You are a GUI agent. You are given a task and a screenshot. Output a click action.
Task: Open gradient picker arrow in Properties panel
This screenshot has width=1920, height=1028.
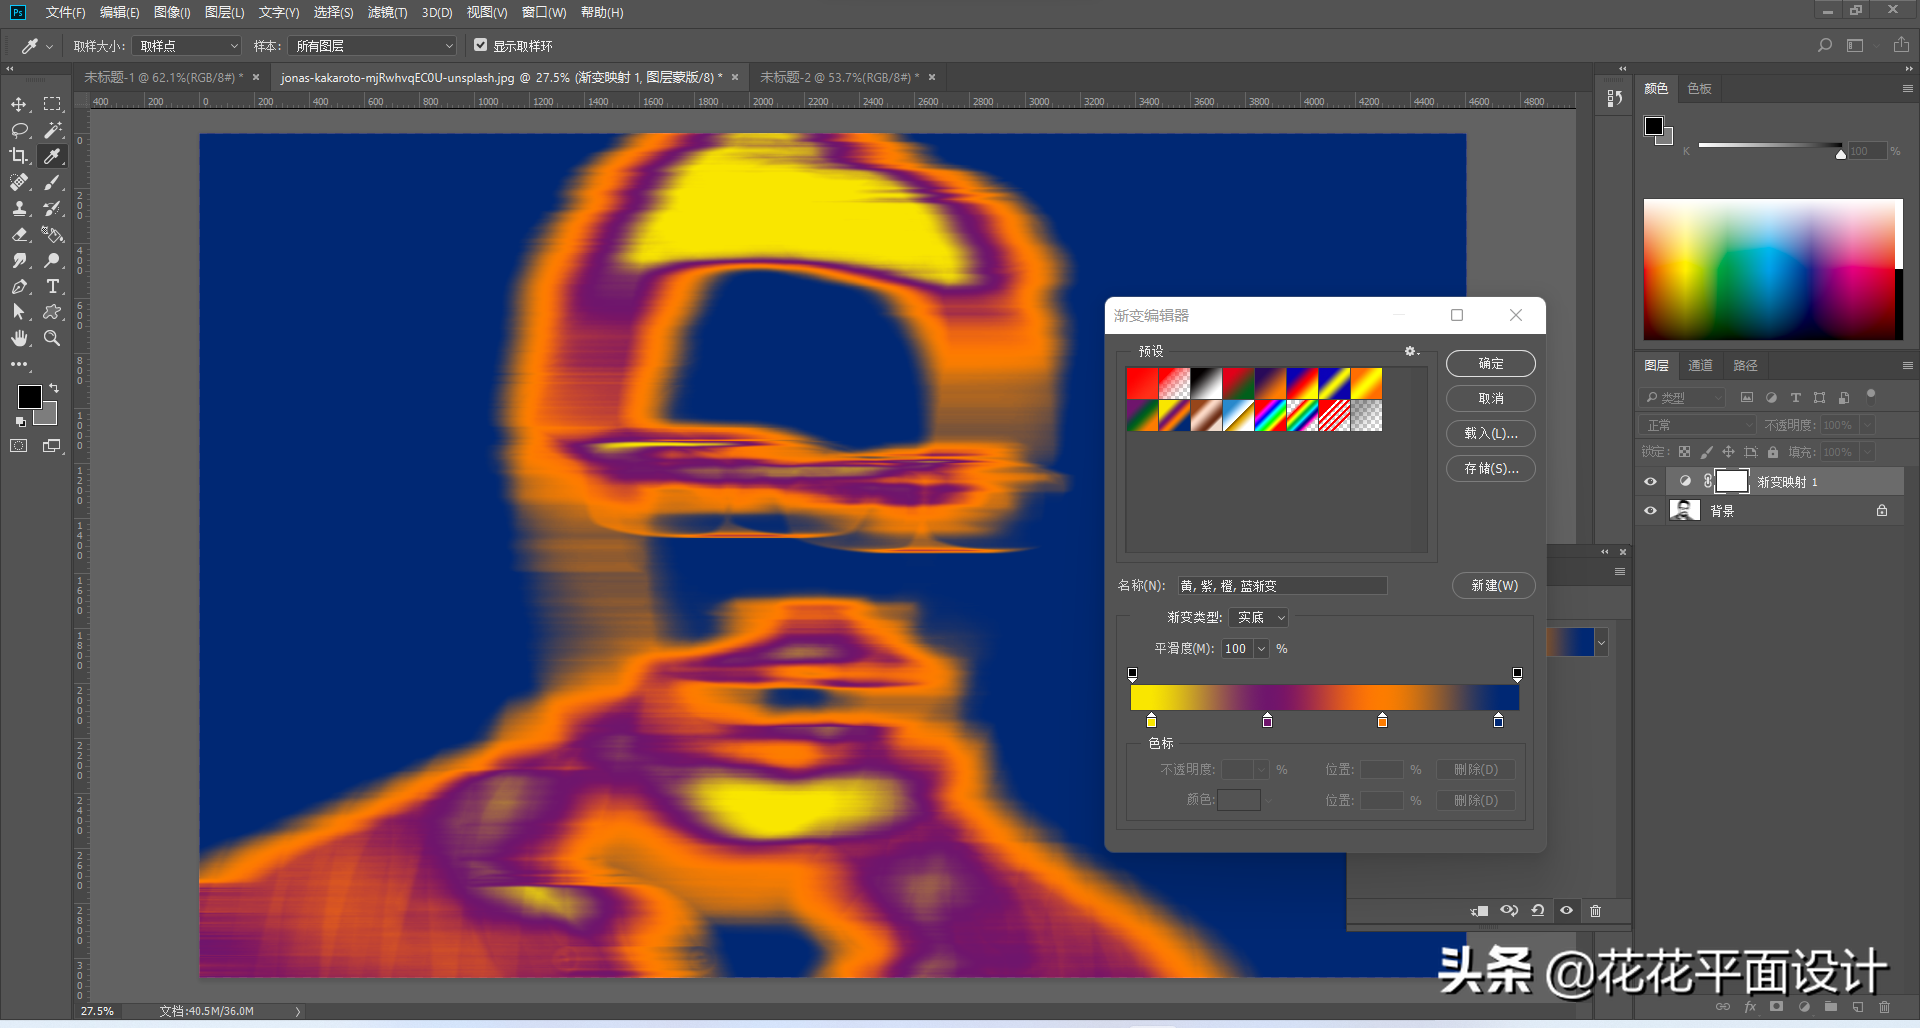(1601, 643)
